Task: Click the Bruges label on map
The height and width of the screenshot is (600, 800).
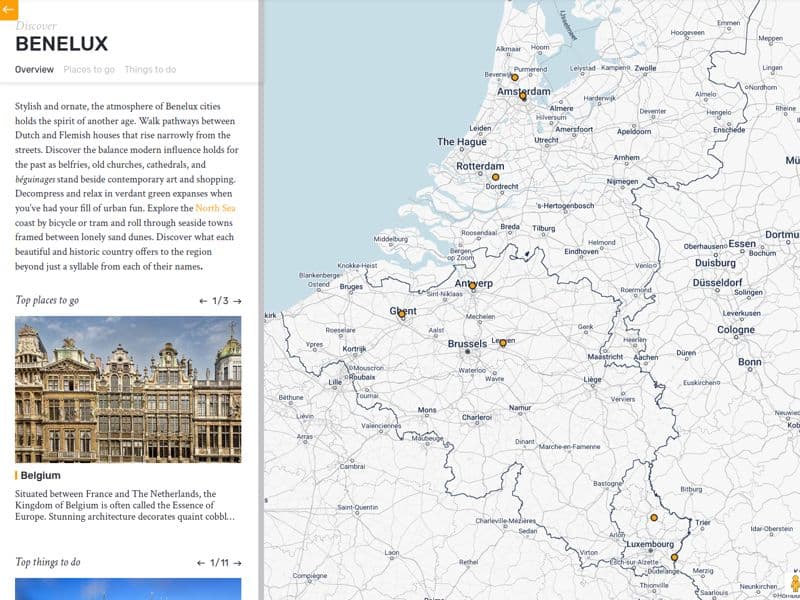Action: (351, 287)
